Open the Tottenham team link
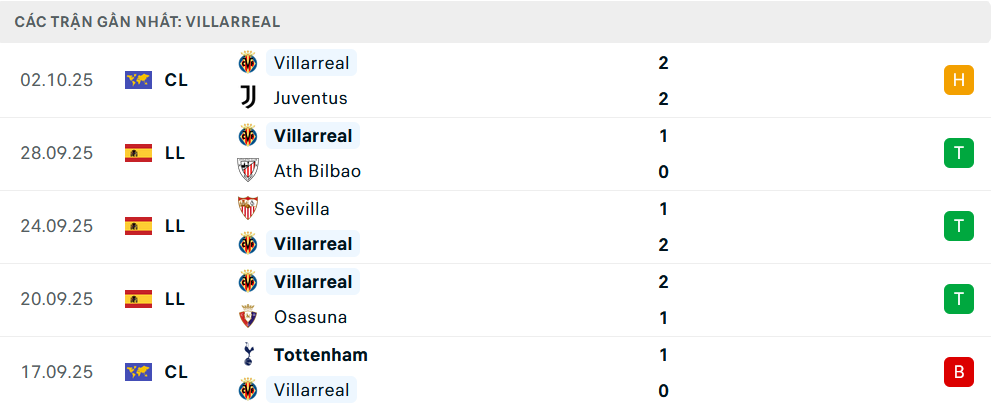Screen dimensions: 992x407 320,355
